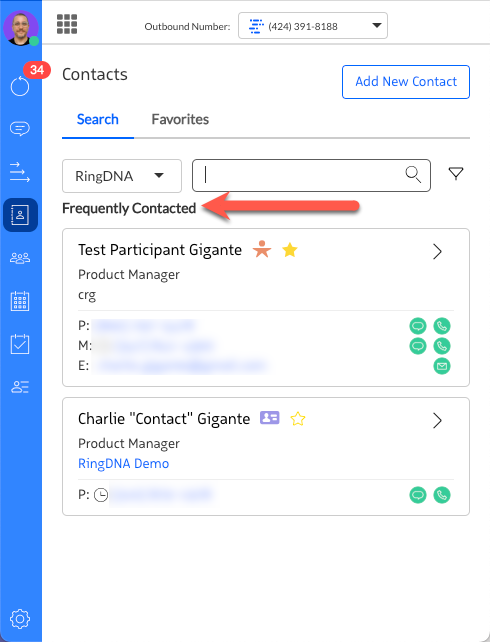The width and height of the screenshot is (490, 642).
Task: Select the Search tab
Action: coord(98,119)
